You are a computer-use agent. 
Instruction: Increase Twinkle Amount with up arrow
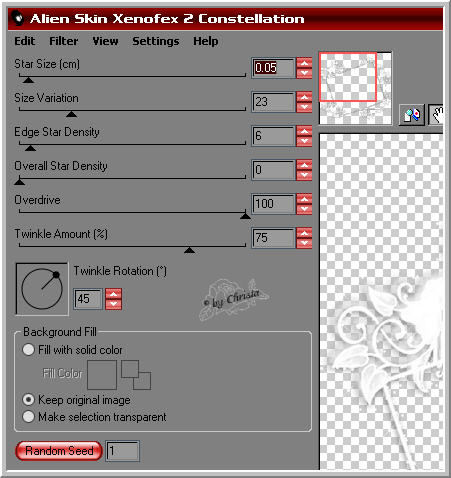[x=304, y=233]
